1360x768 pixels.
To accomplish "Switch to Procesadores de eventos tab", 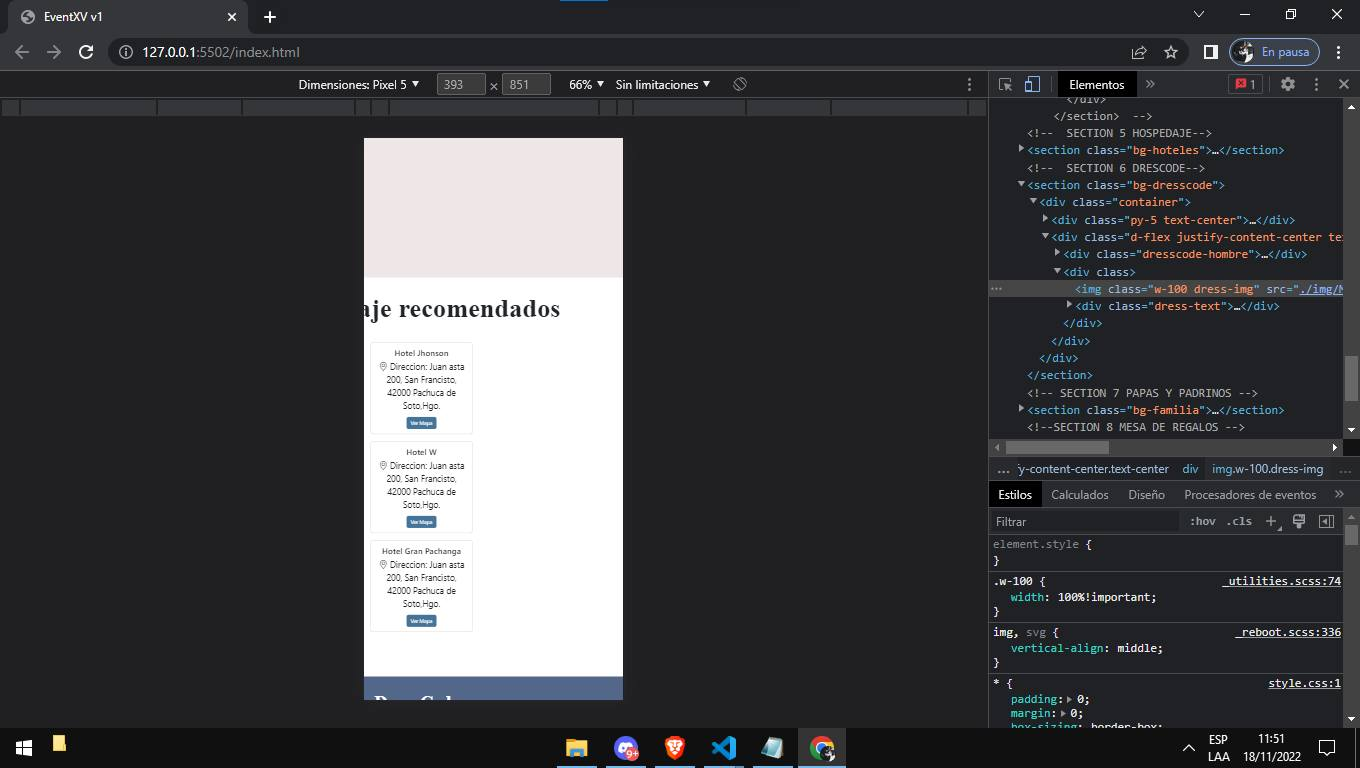I will 1250,495.
